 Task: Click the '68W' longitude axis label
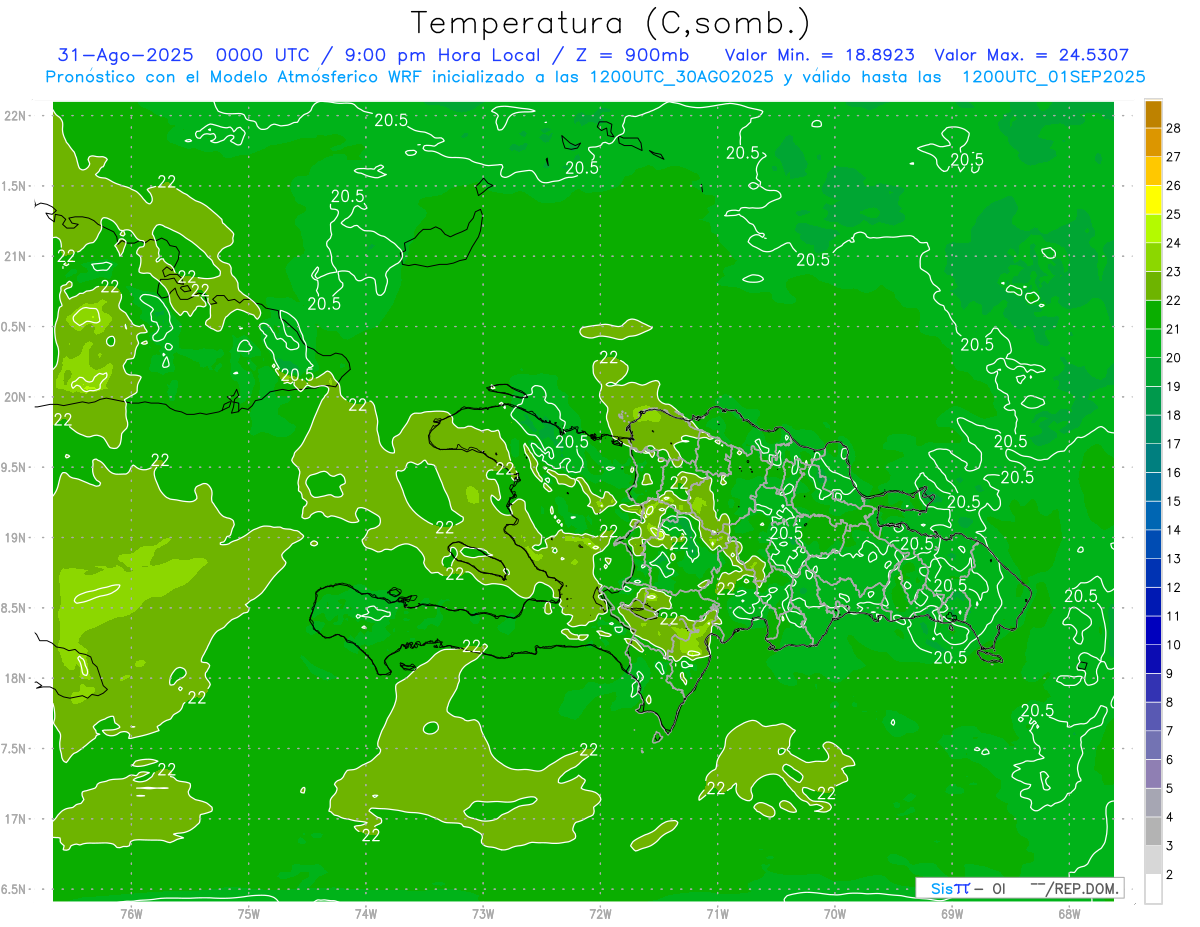1069,912
